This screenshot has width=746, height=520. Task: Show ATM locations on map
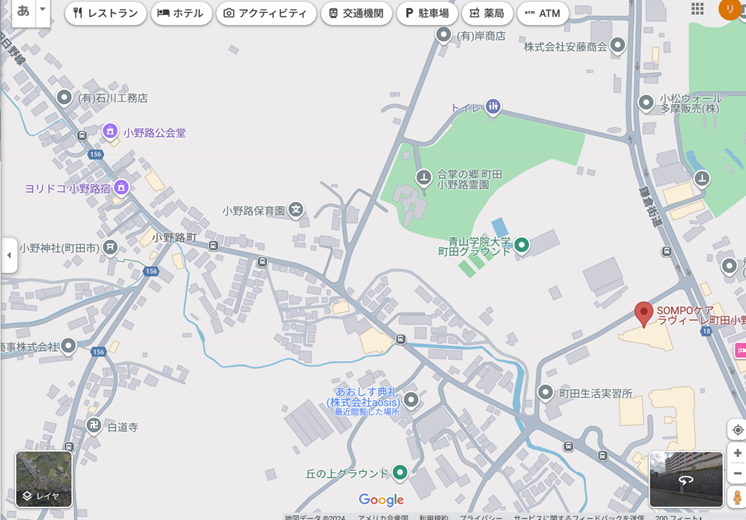543,13
